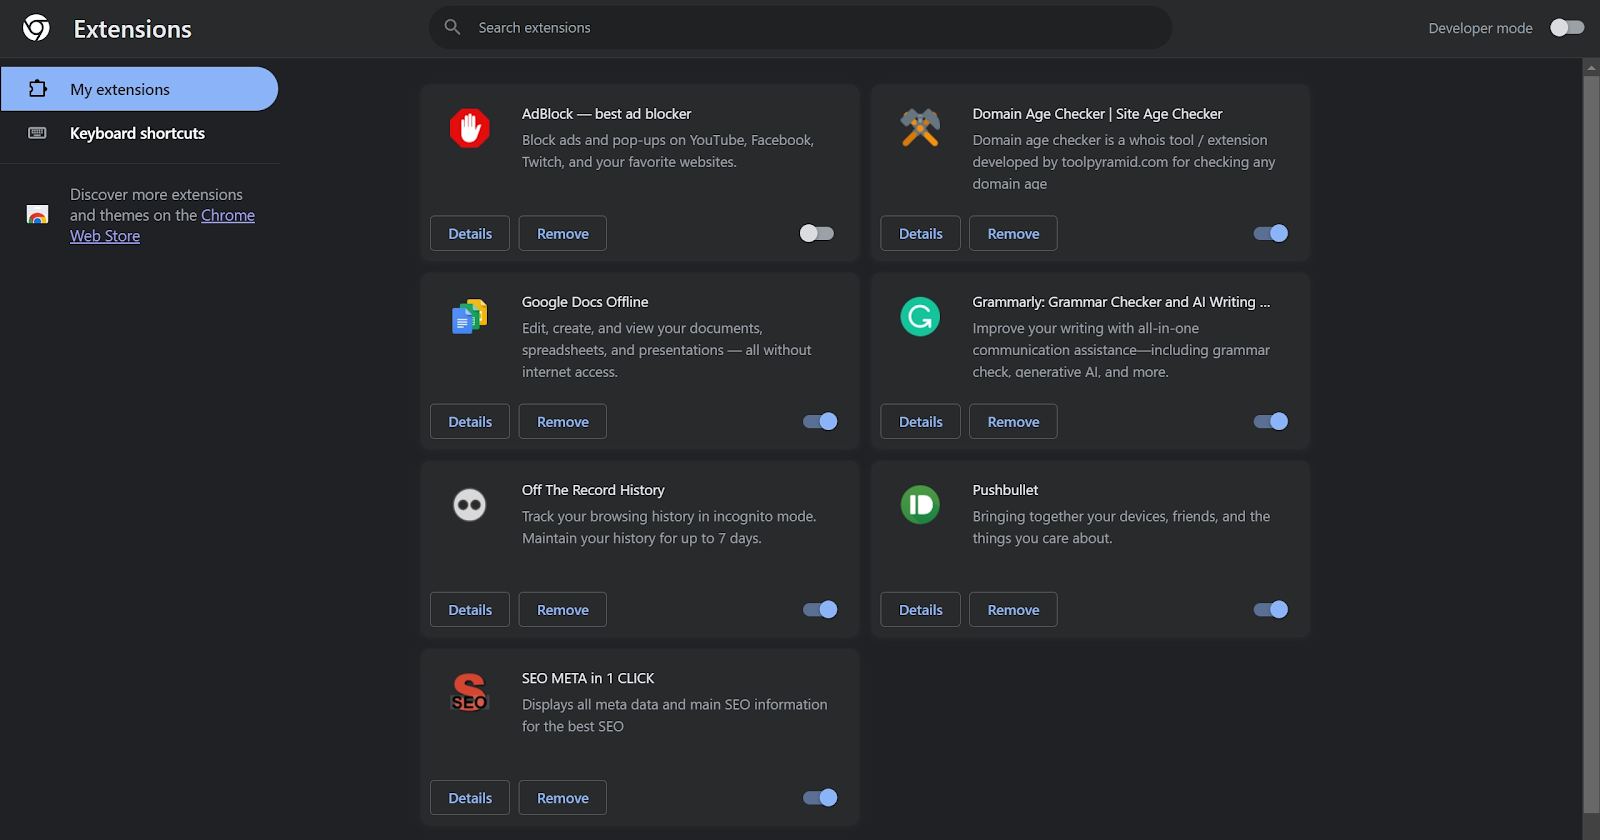Click the AdBlock red hand icon
1600x840 pixels.
pos(469,128)
